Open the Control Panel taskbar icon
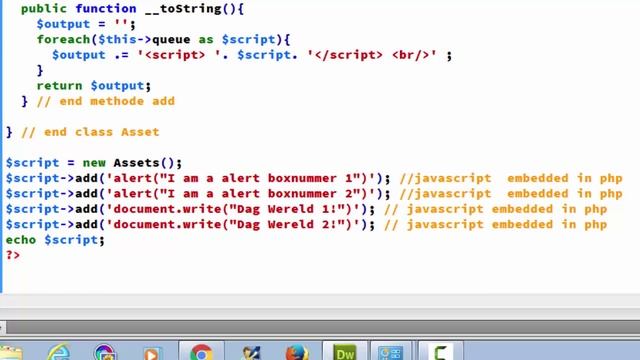This screenshot has width=640, height=360. pyautogui.click(x=391, y=351)
